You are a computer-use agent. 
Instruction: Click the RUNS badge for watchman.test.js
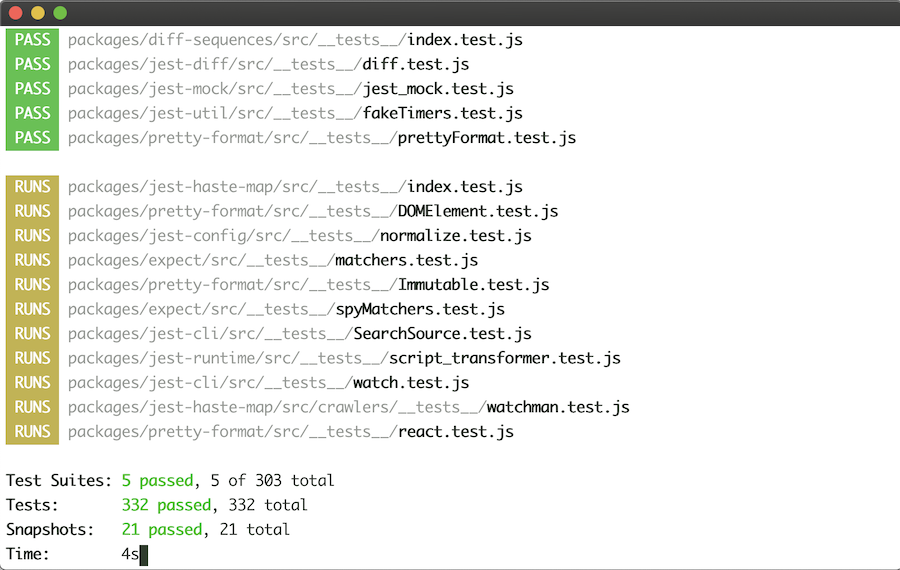coord(33,407)
